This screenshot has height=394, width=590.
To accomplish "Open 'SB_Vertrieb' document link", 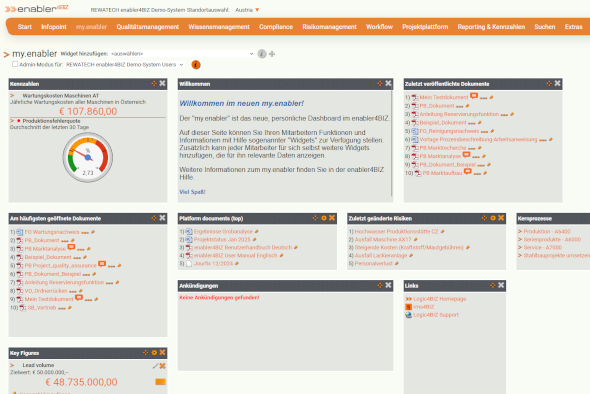I will pyautogui.click(x=42, y=308).
